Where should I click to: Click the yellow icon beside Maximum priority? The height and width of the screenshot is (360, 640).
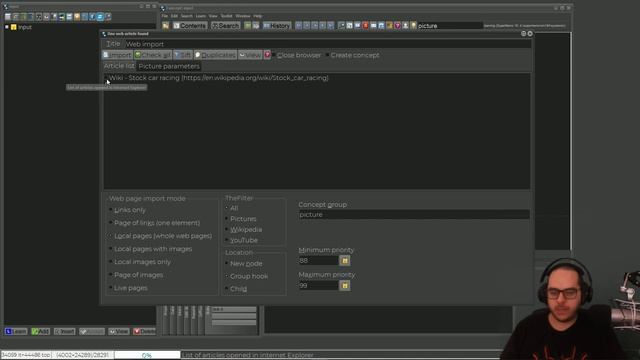point(344,286)
